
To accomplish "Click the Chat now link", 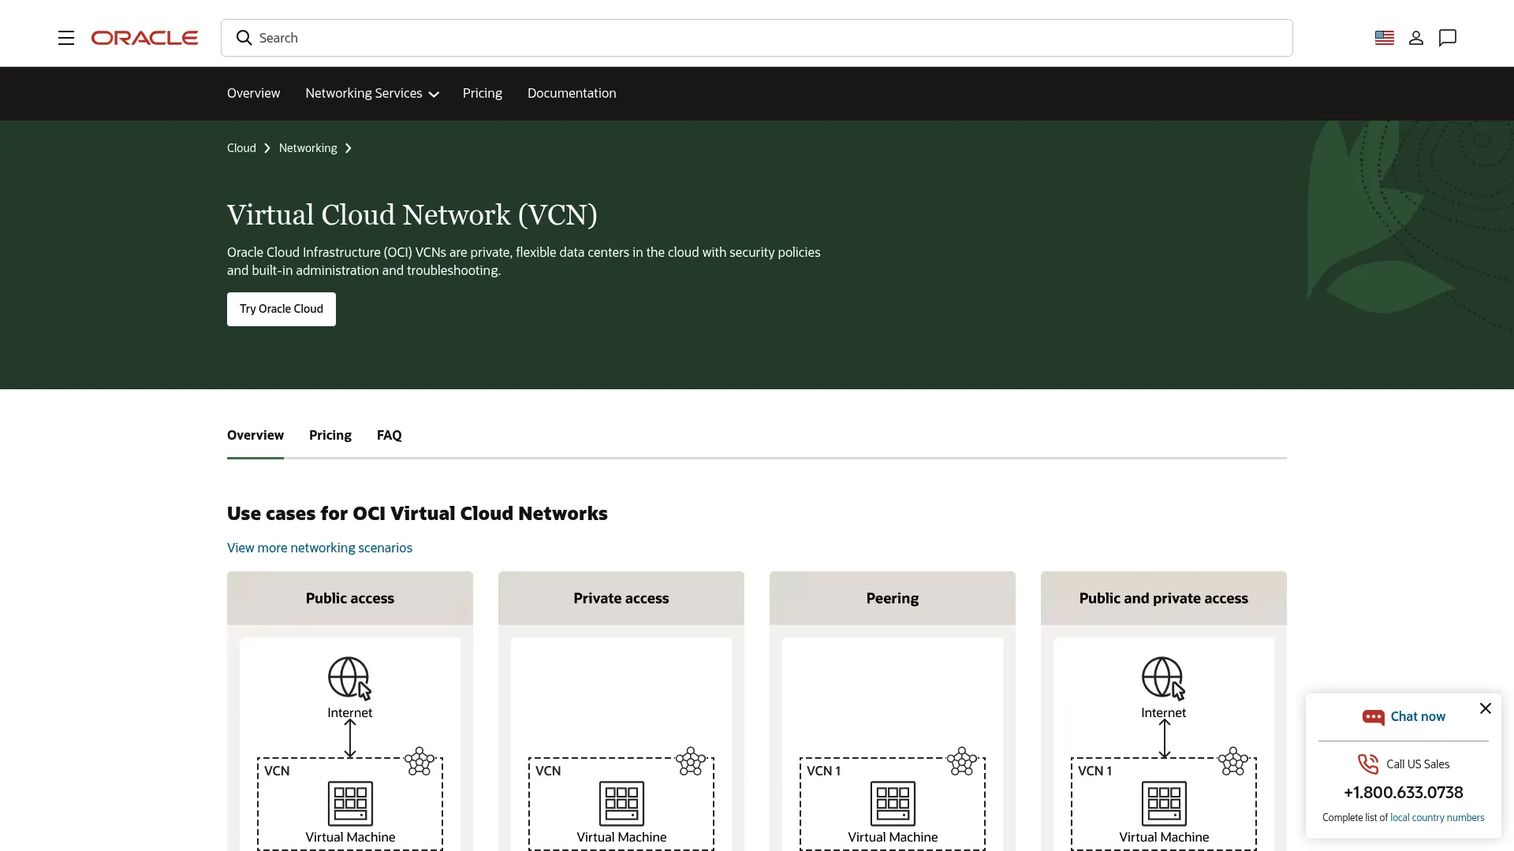I will click(1418, 717).
